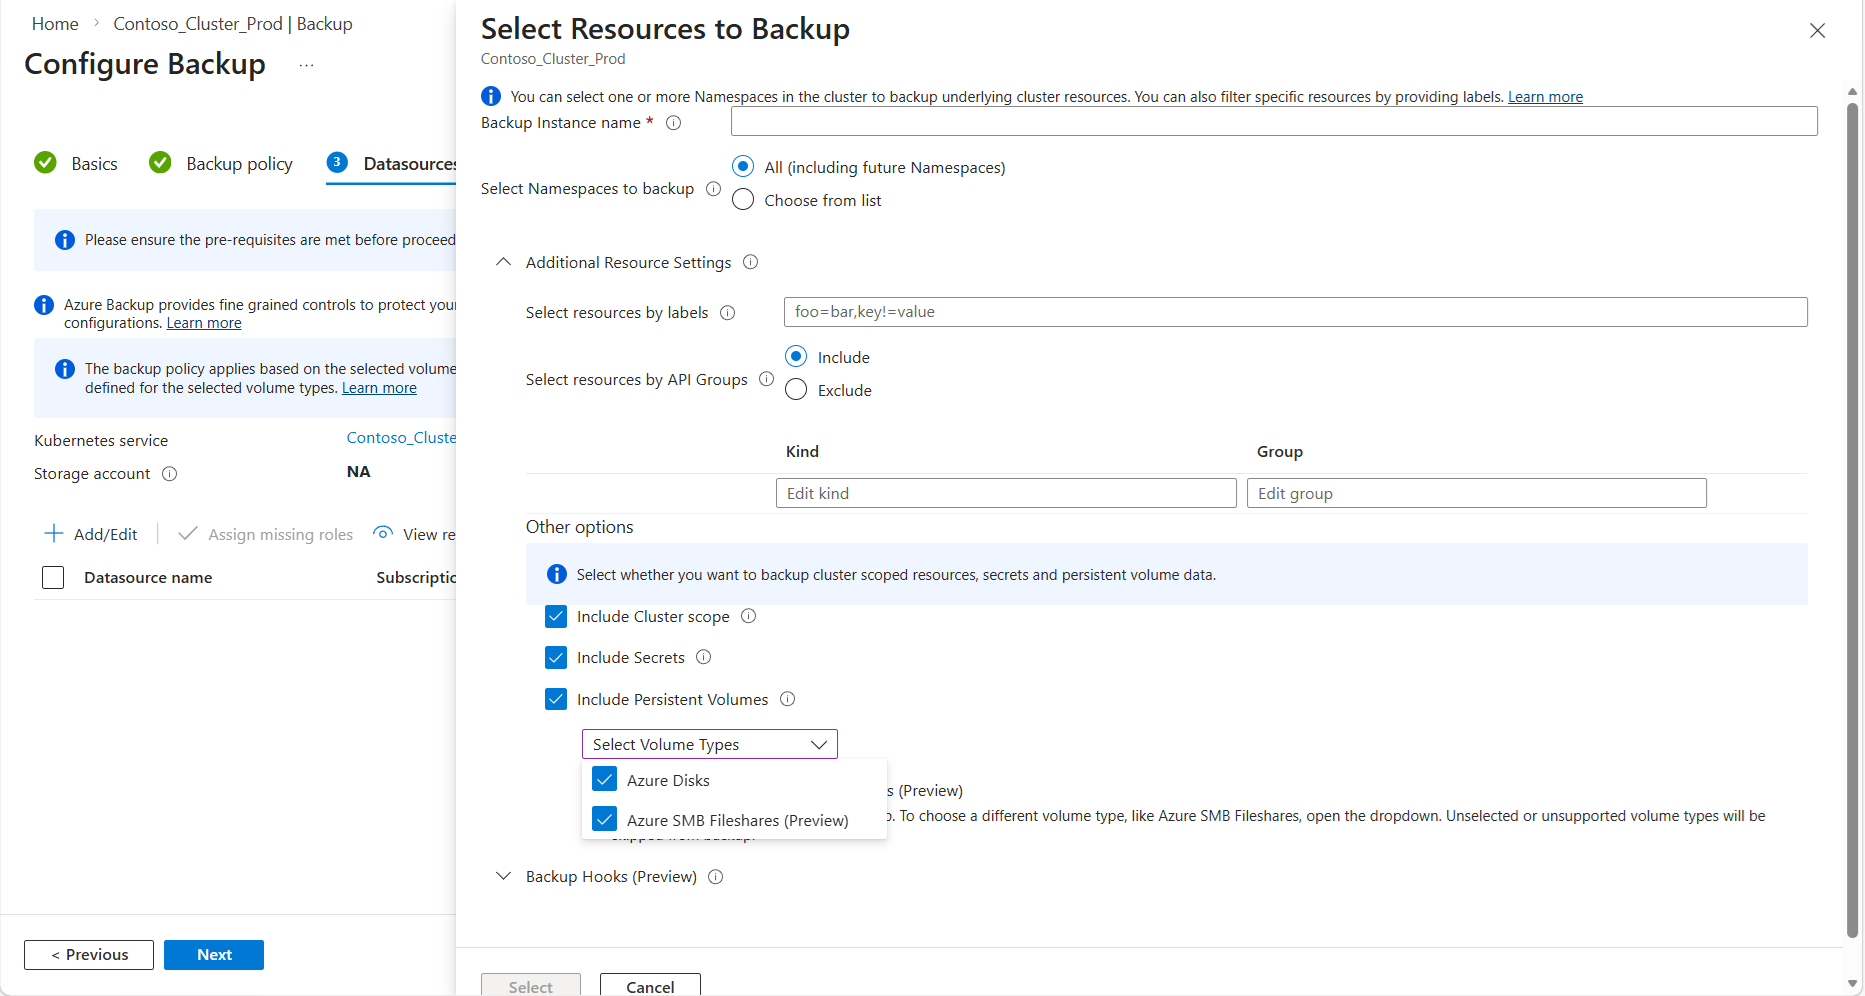1865x996 pixels.
Task: Click info icon next to Select resources by labels
Action: coord(728,313)
